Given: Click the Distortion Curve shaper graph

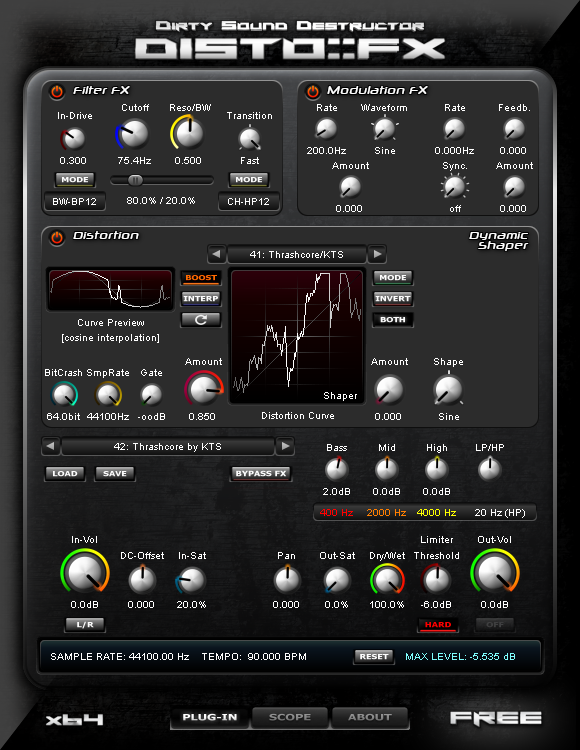Looking at the screenshot, I should click(x=297, y=337).
